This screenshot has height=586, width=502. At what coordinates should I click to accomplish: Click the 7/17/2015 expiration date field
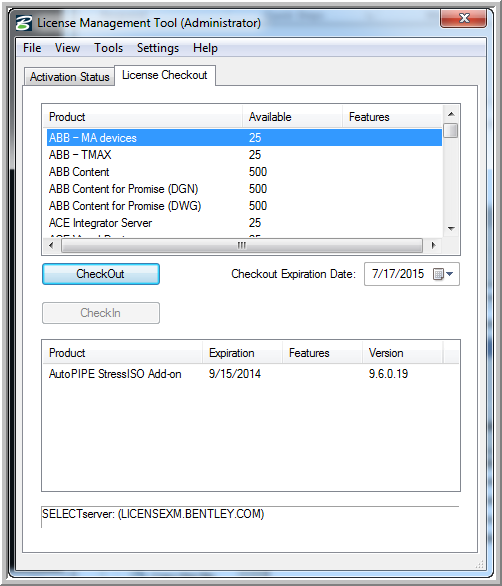point(398,274)
